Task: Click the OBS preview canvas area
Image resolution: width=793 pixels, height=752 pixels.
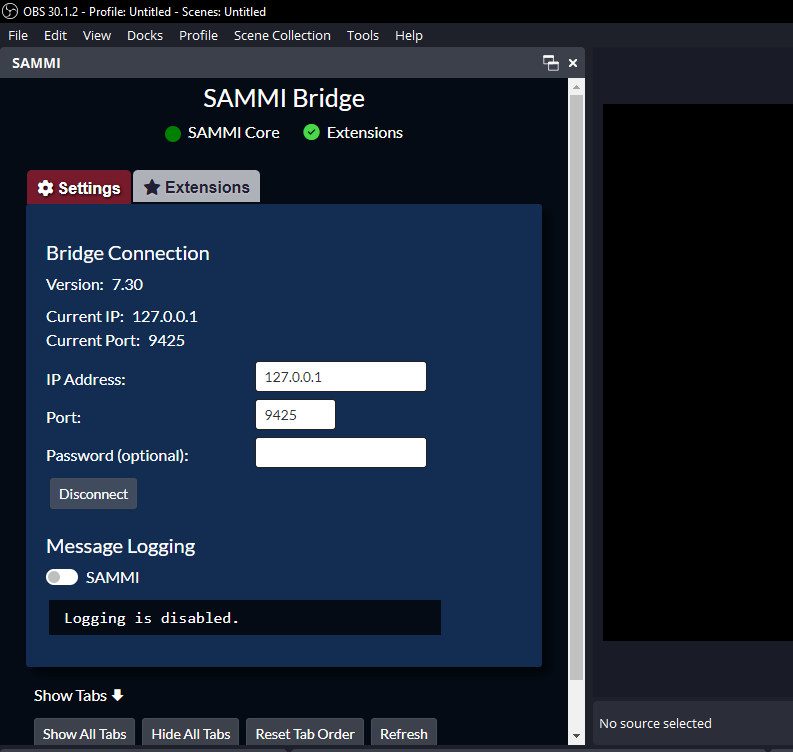Action: point(698,372)
